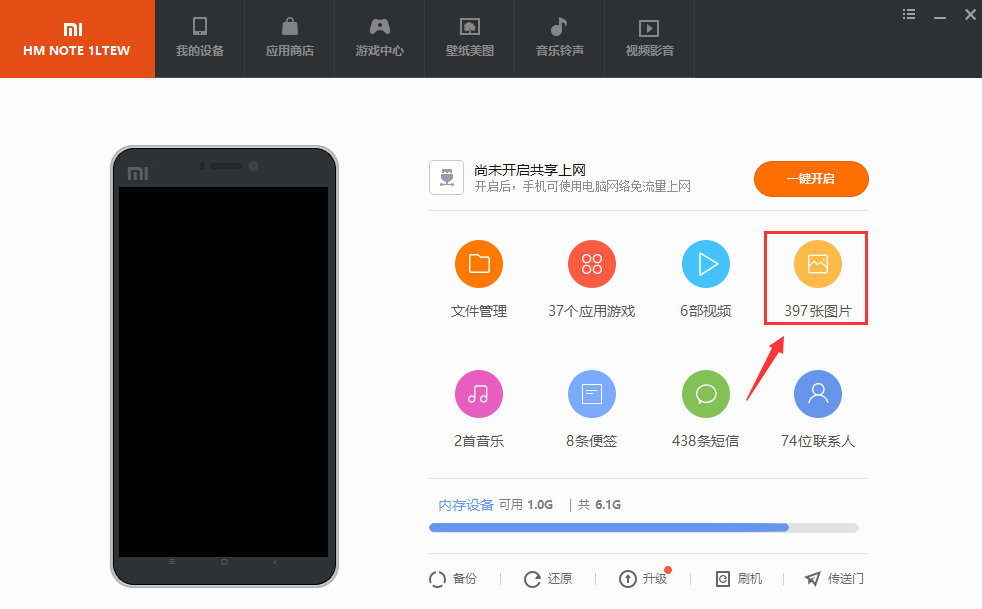Click the list view icon top right
Image resolution: width=982 pixels, height=609 pixels.
[908, 13]
